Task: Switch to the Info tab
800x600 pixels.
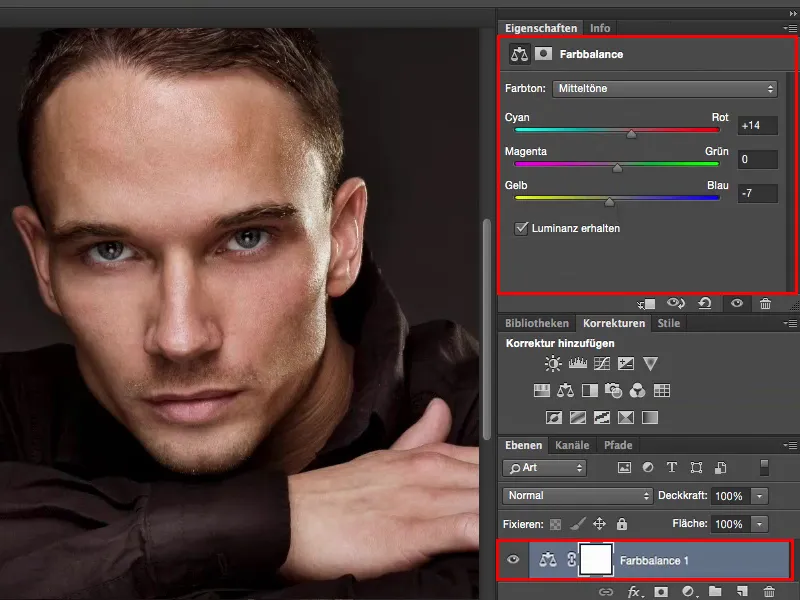Action: (600, 29)
